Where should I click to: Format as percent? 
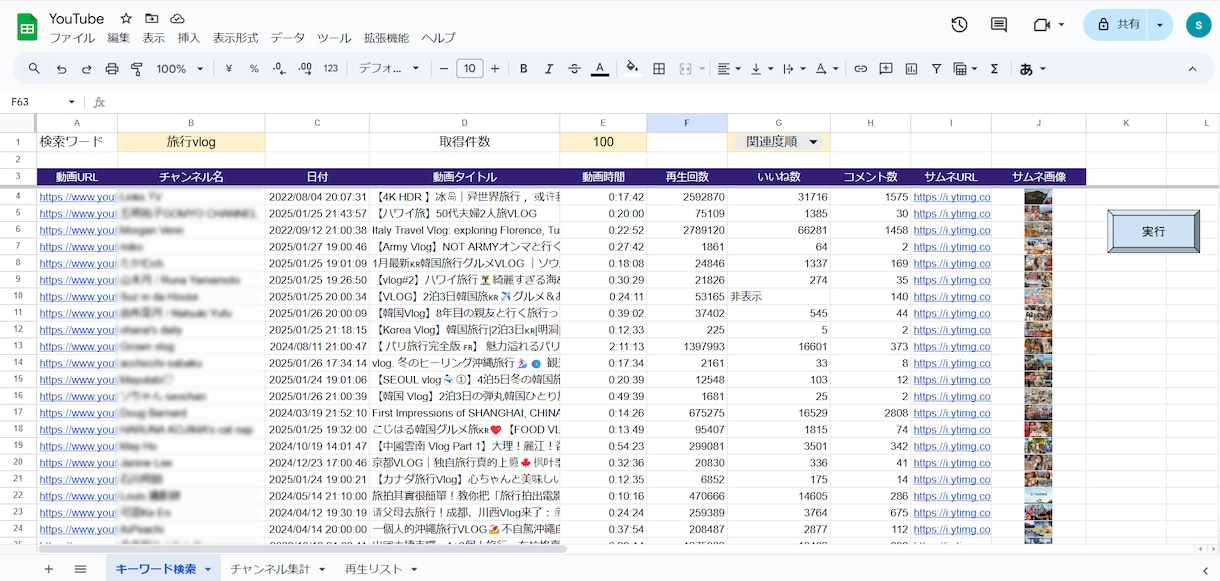pos(254,69)
